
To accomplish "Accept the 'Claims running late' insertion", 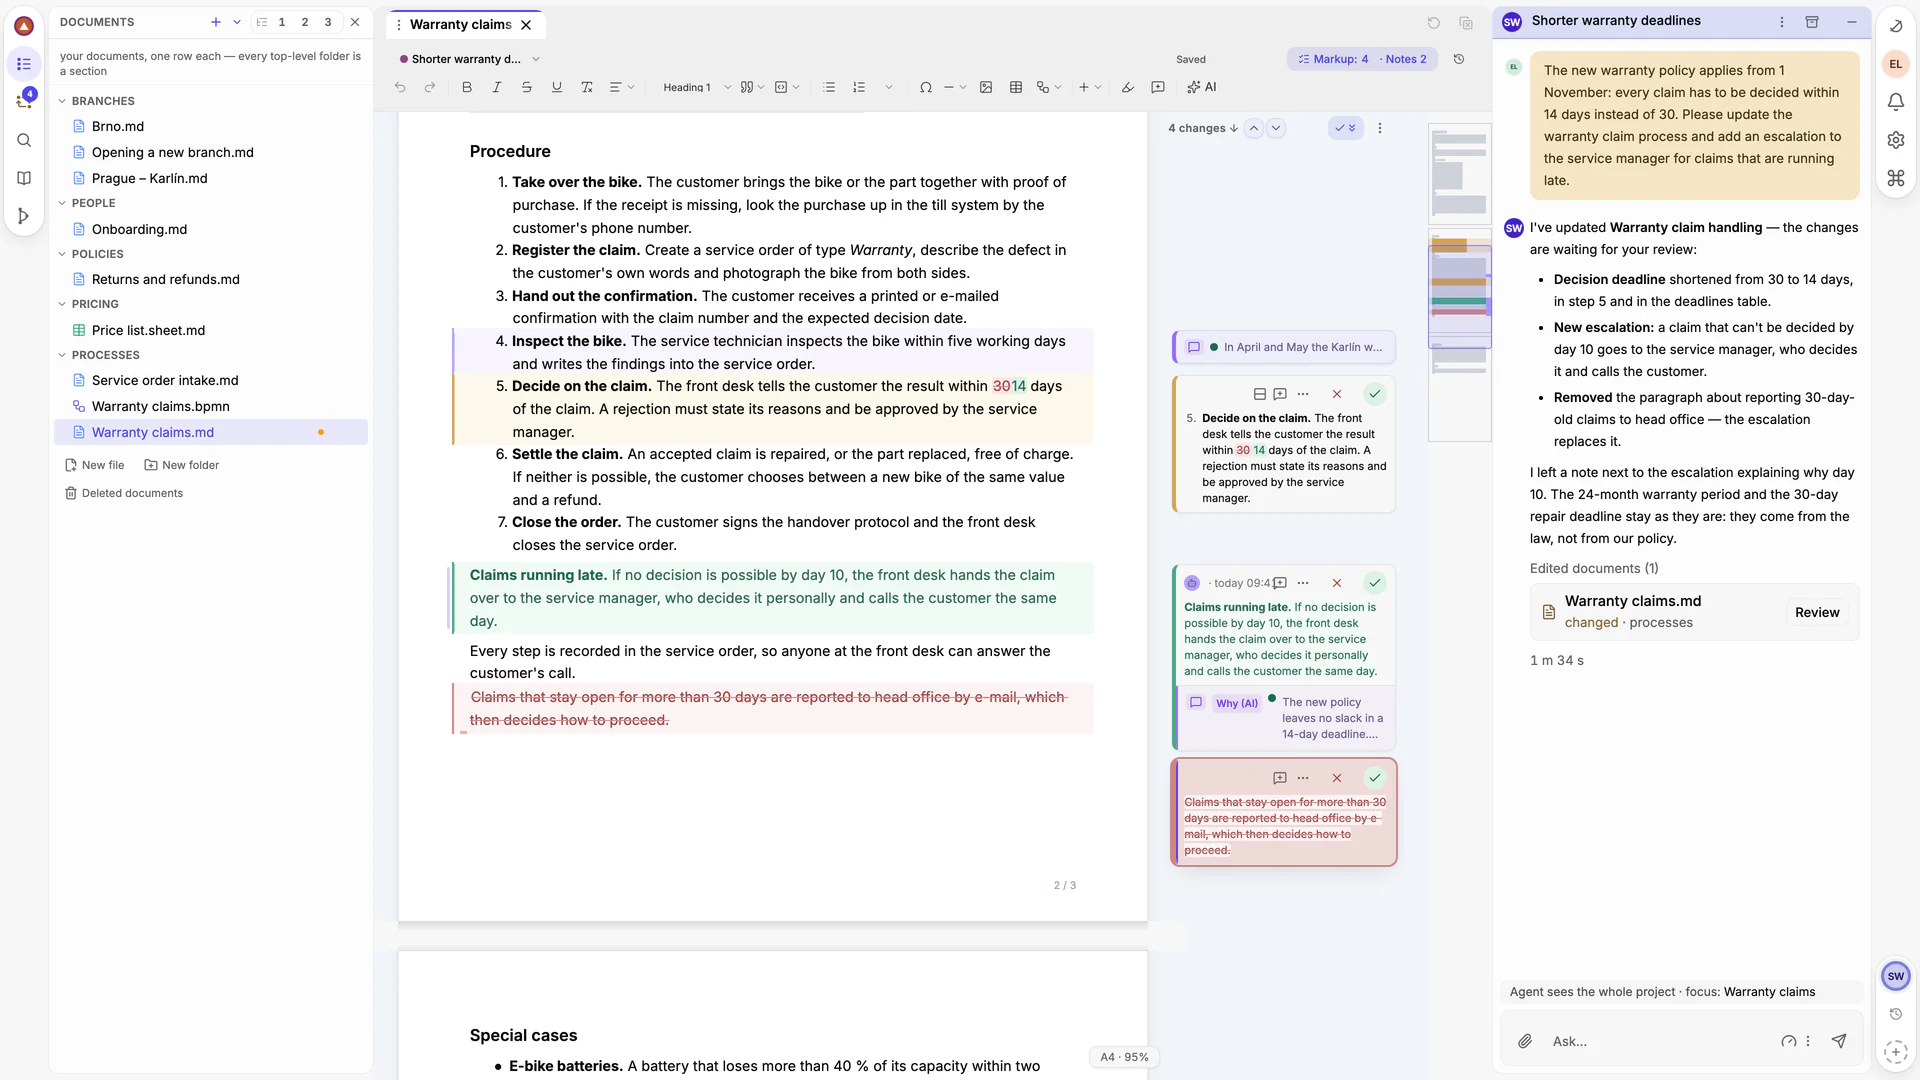I will 1375,583.
